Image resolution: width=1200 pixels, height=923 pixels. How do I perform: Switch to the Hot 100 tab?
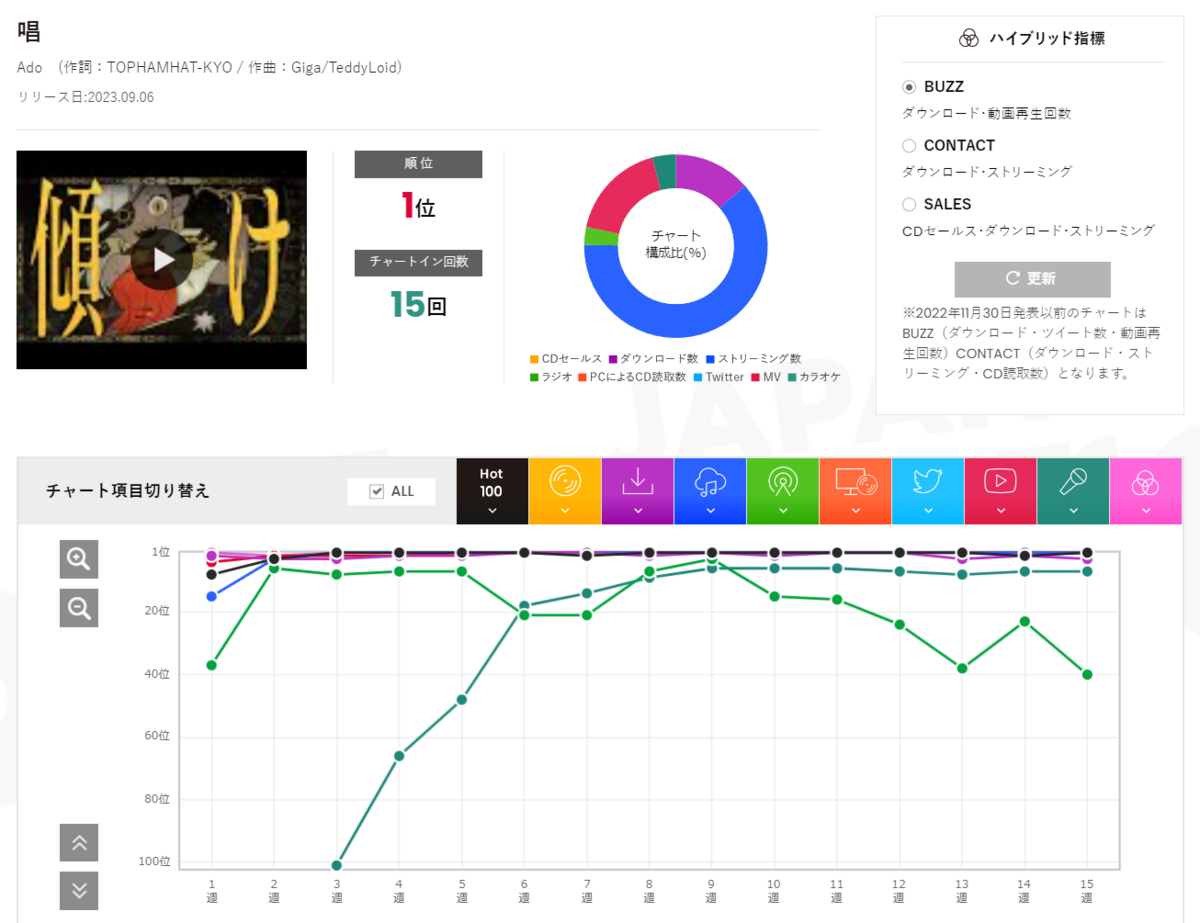pyautogui.click(x=492, y=491)
